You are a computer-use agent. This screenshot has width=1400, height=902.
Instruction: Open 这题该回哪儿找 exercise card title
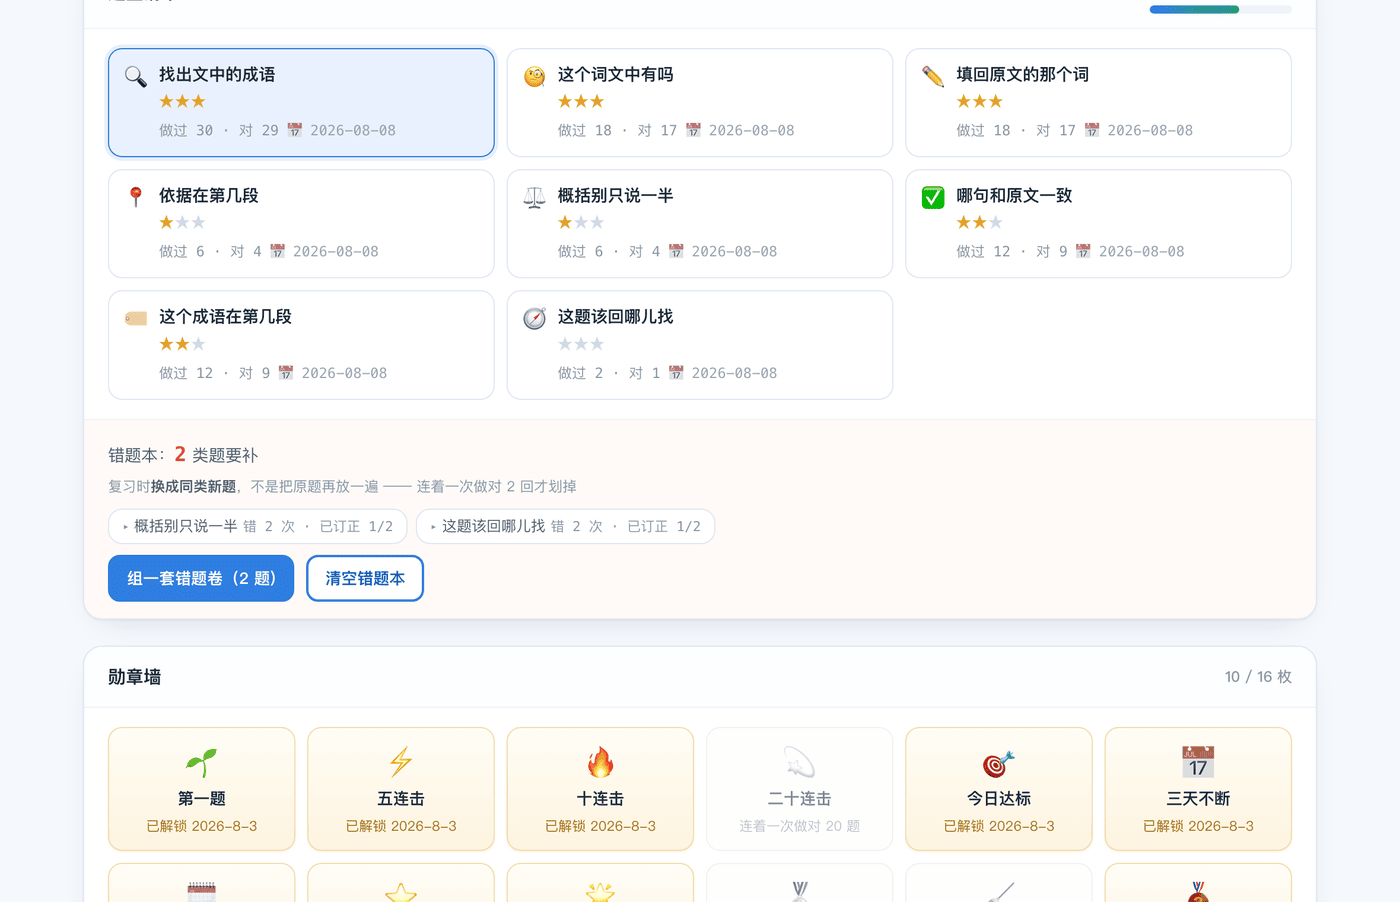pos(615,316)
